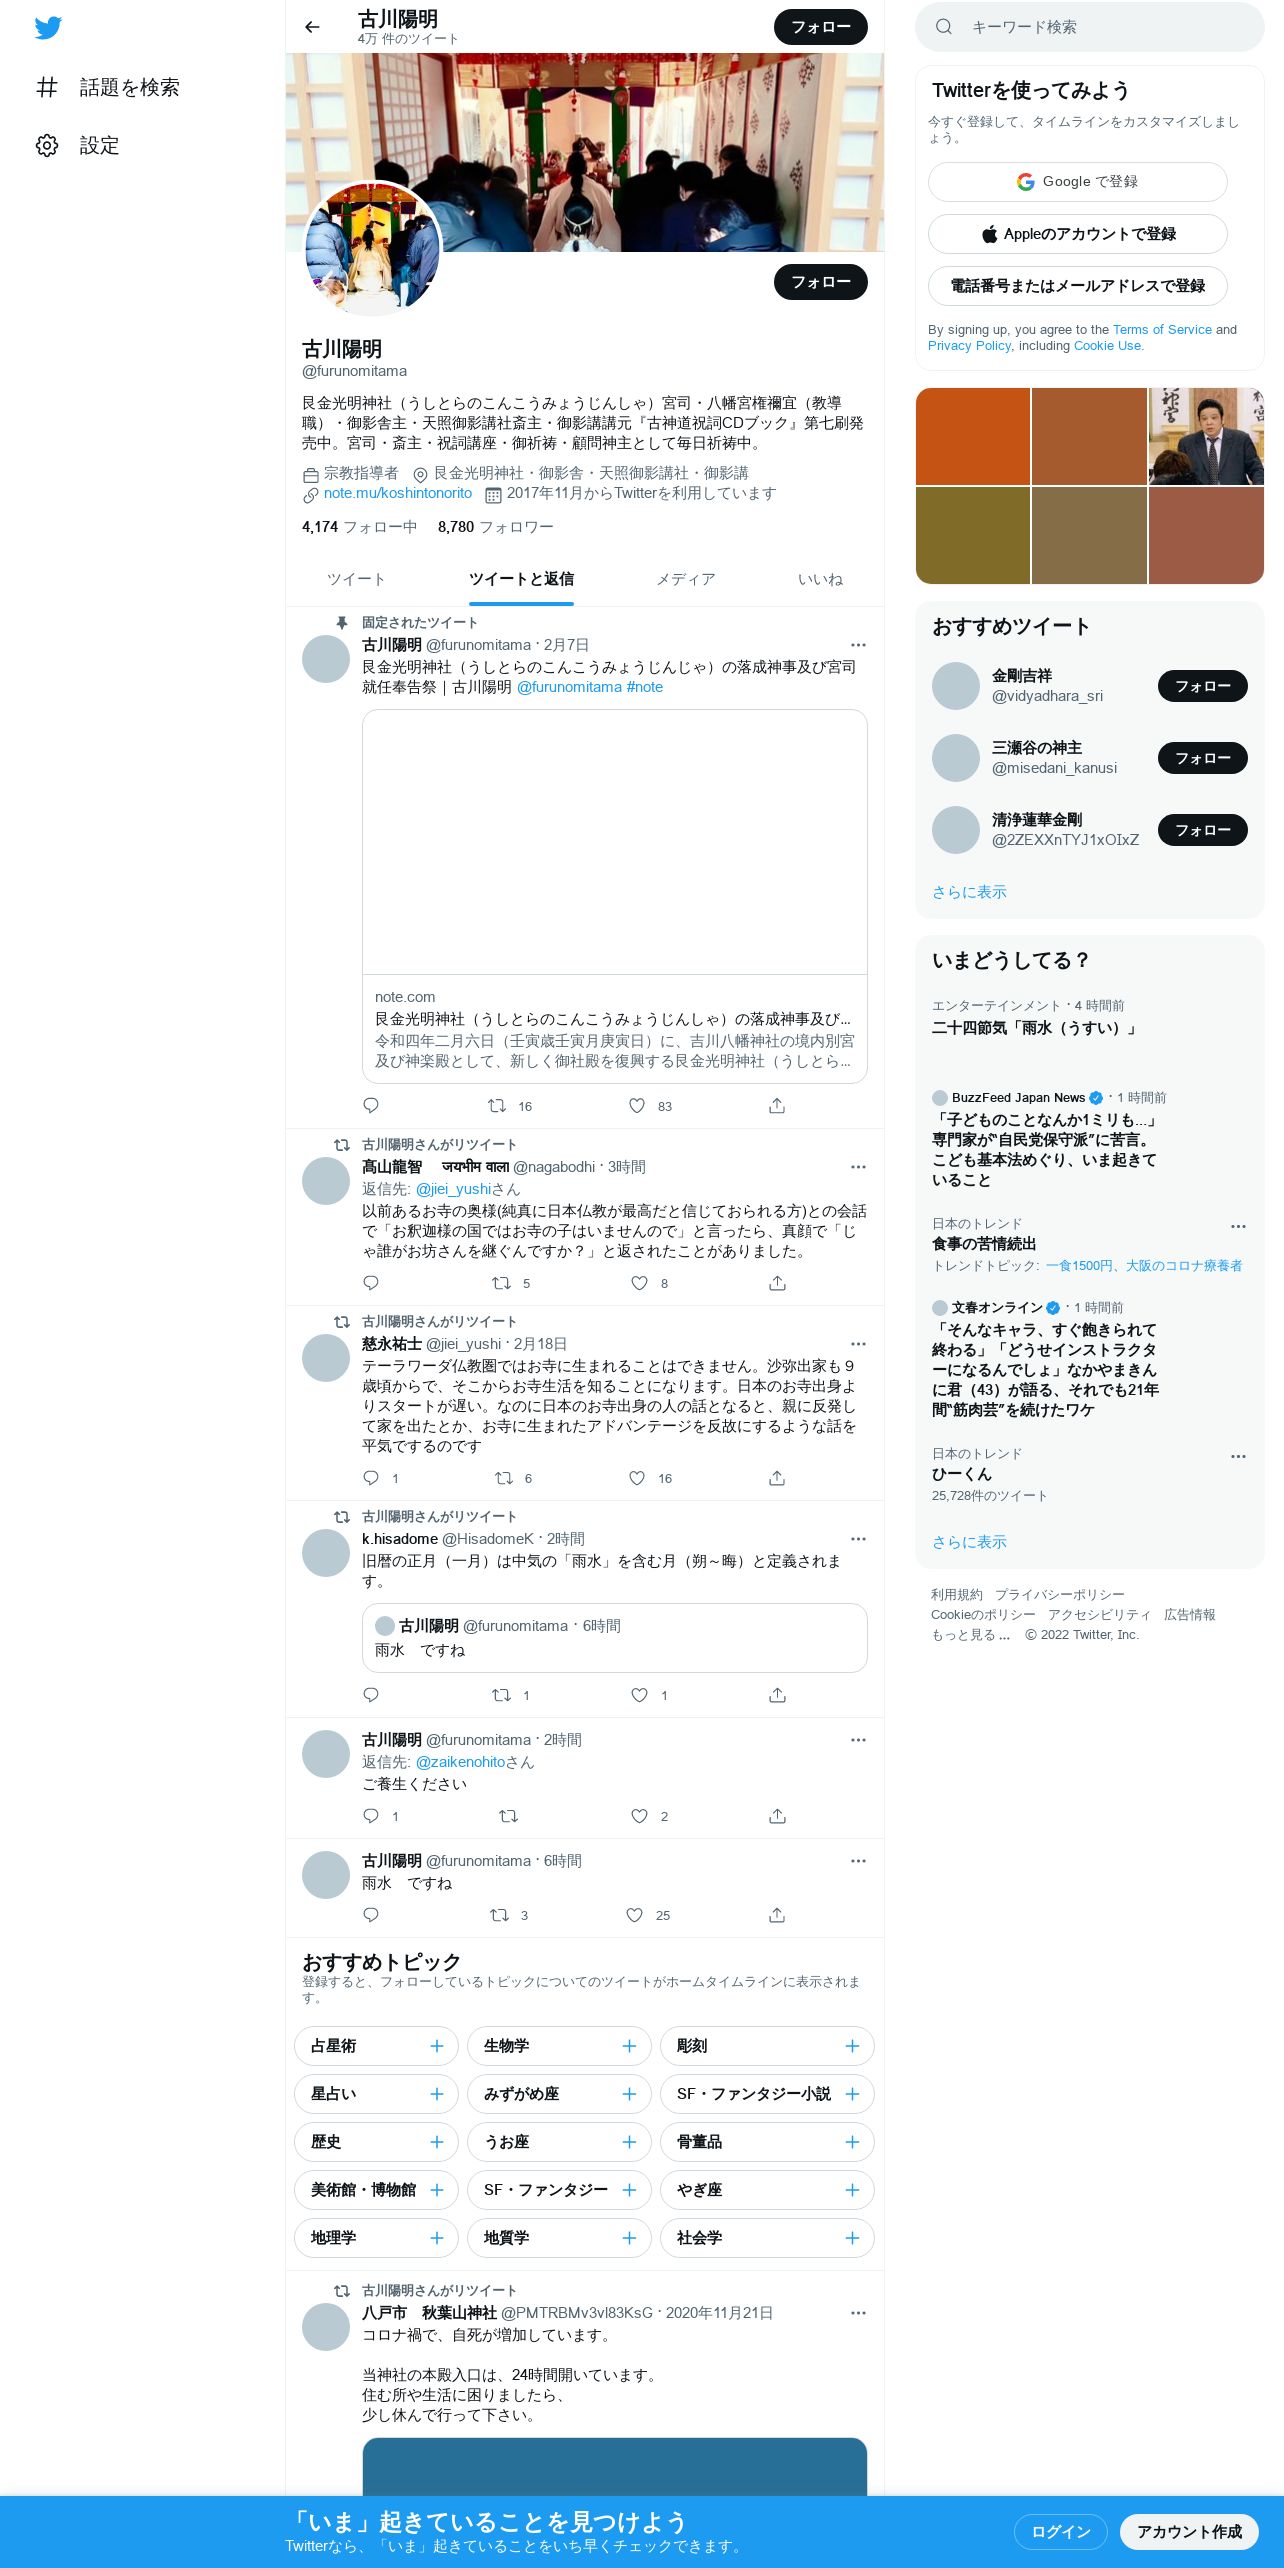Like 慈永祐士's tweet with 16 likes
The image size is (1284, 2568).
pyautogui.click(x=650, y=1478)
